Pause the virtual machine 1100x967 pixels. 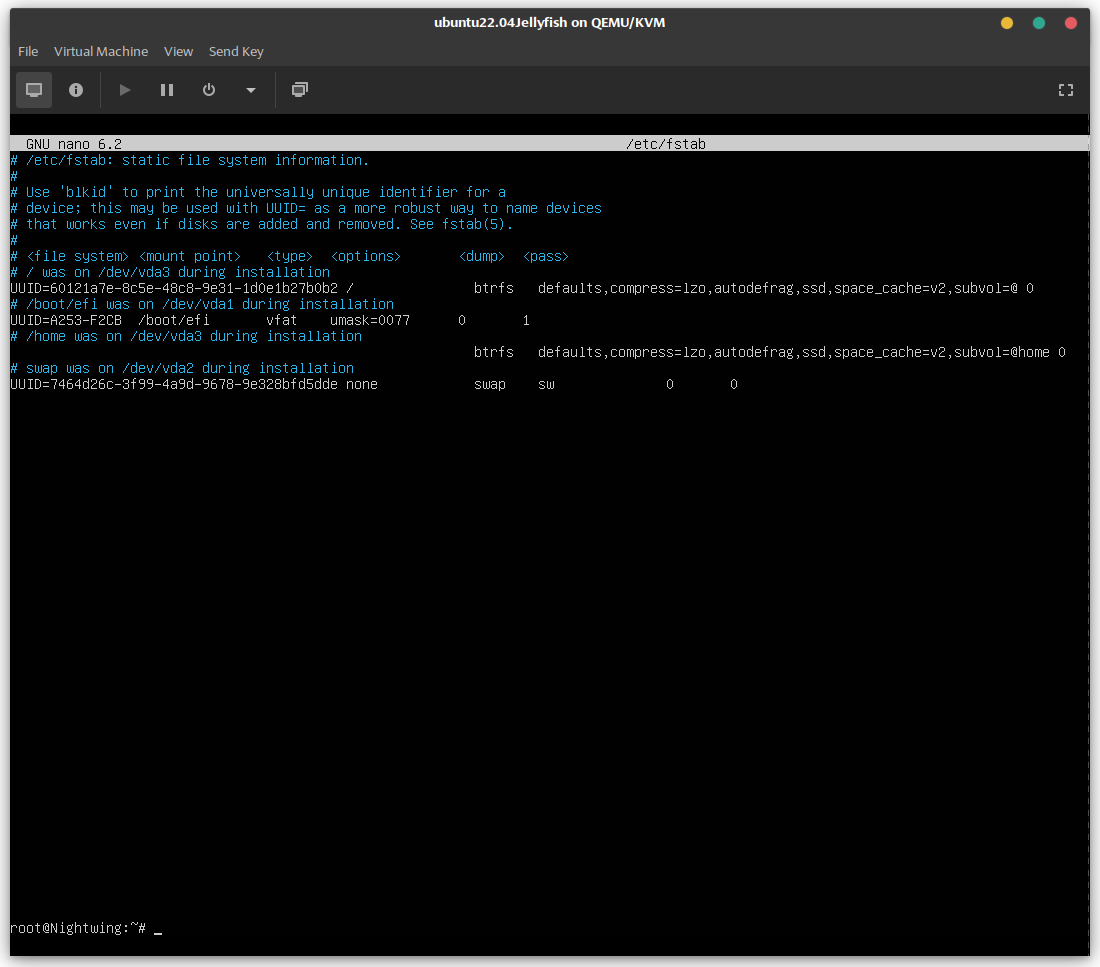click(x=167, y=90)
